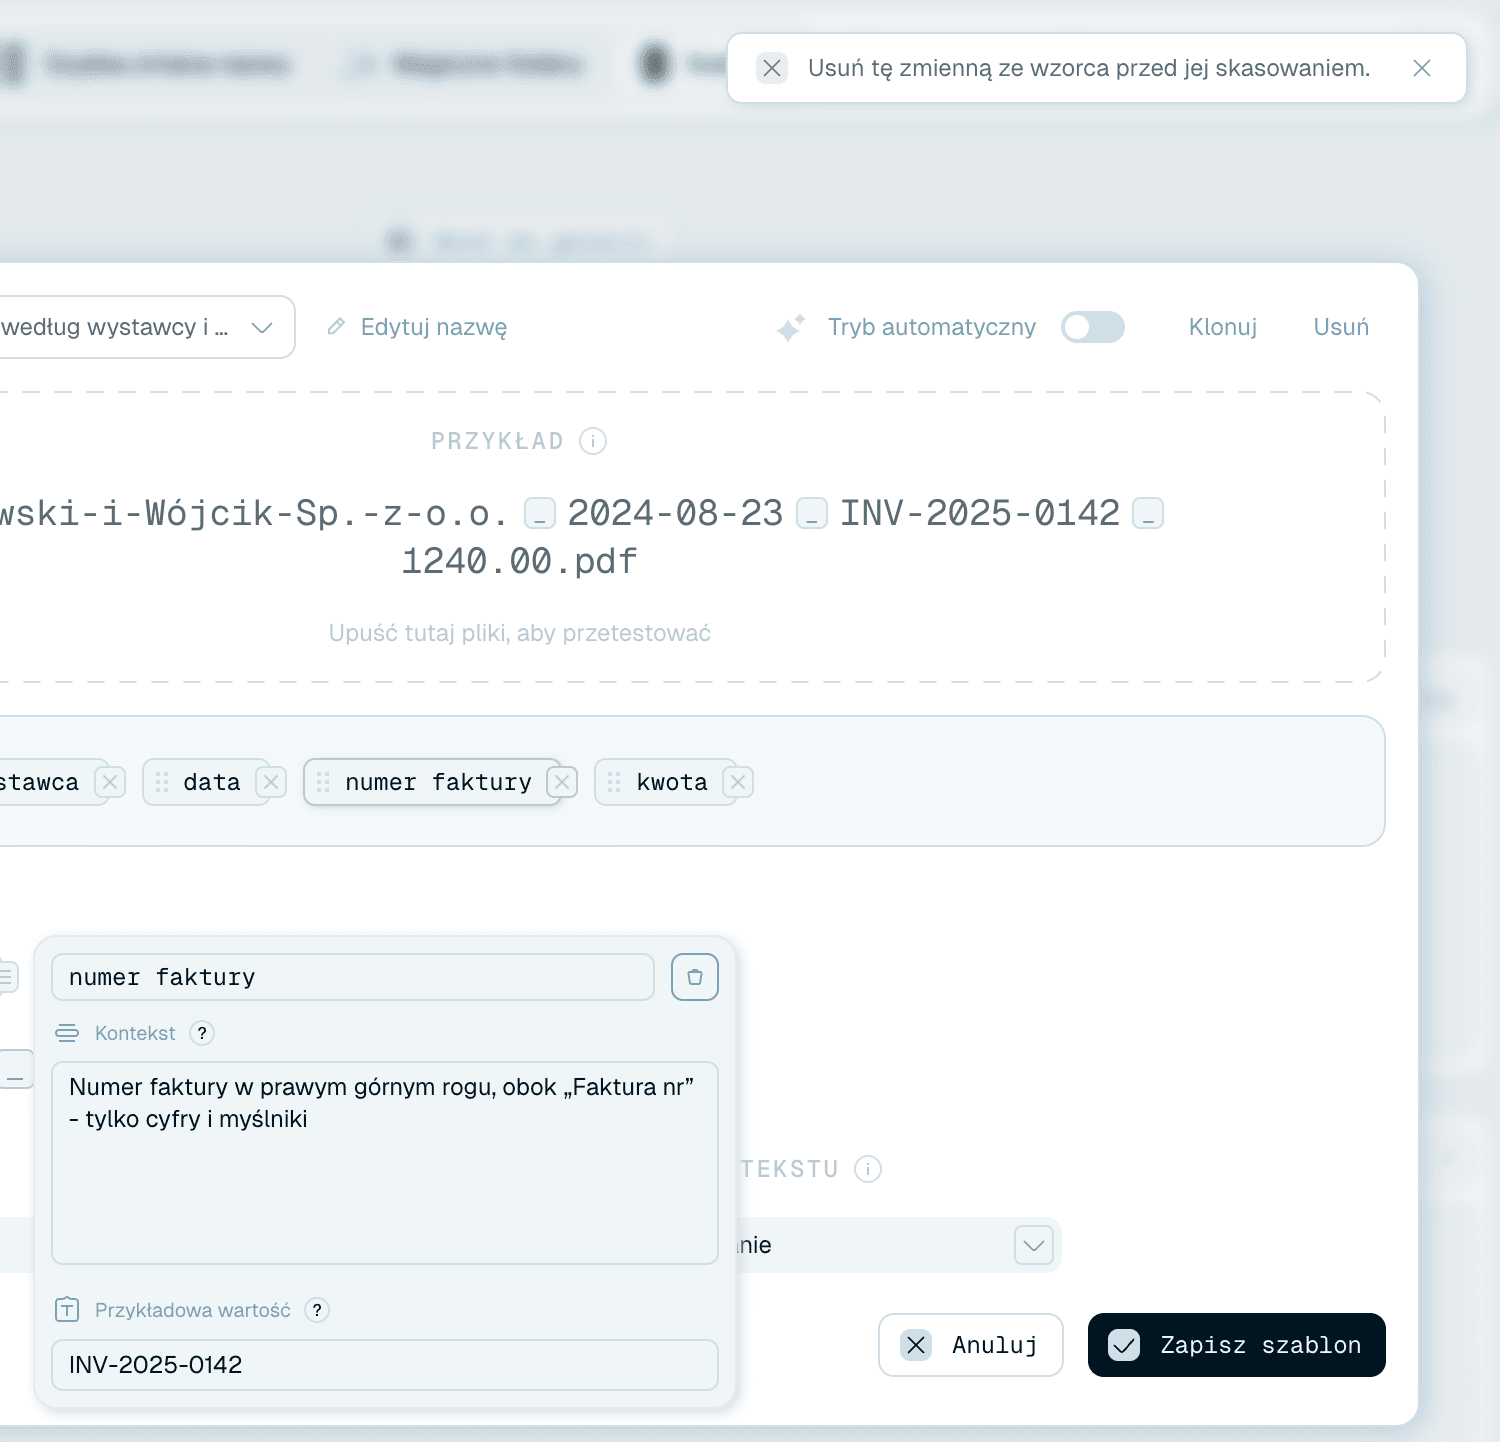Image resolution: width=1500 pixels, height=1442 pixels.
Task: Remove the 'kwota' variable chip
Action: click(x=738, y=782)
